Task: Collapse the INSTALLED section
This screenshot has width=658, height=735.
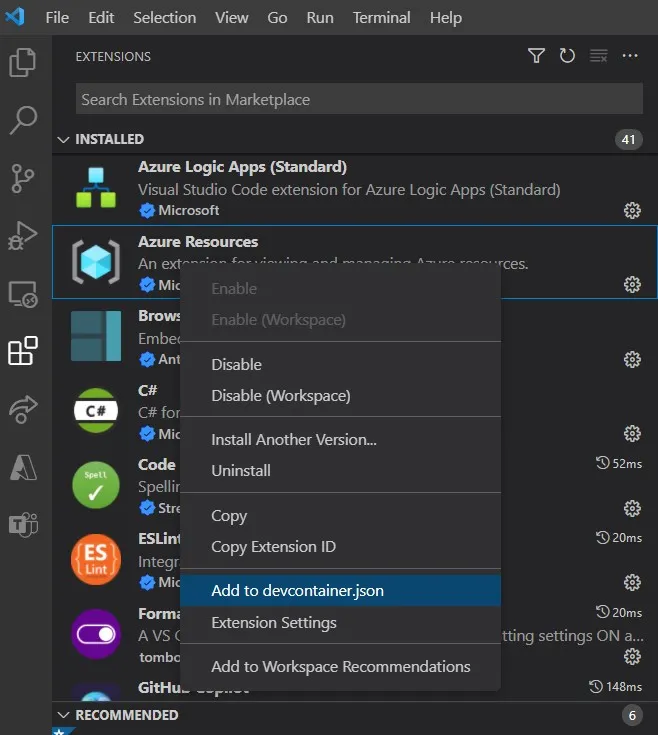Action: [63, 140]
